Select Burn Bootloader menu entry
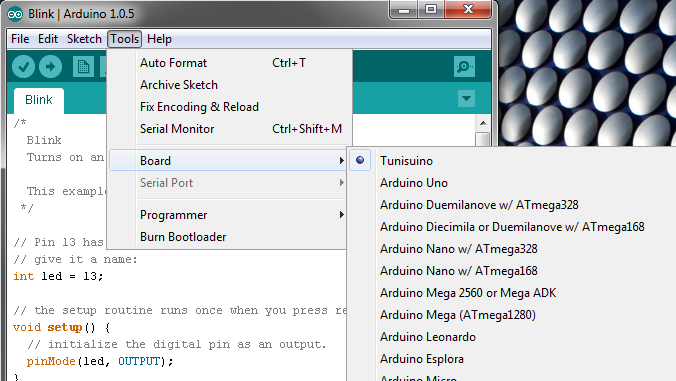This screenshot has height=381, width=676. [x=228, y=237]
